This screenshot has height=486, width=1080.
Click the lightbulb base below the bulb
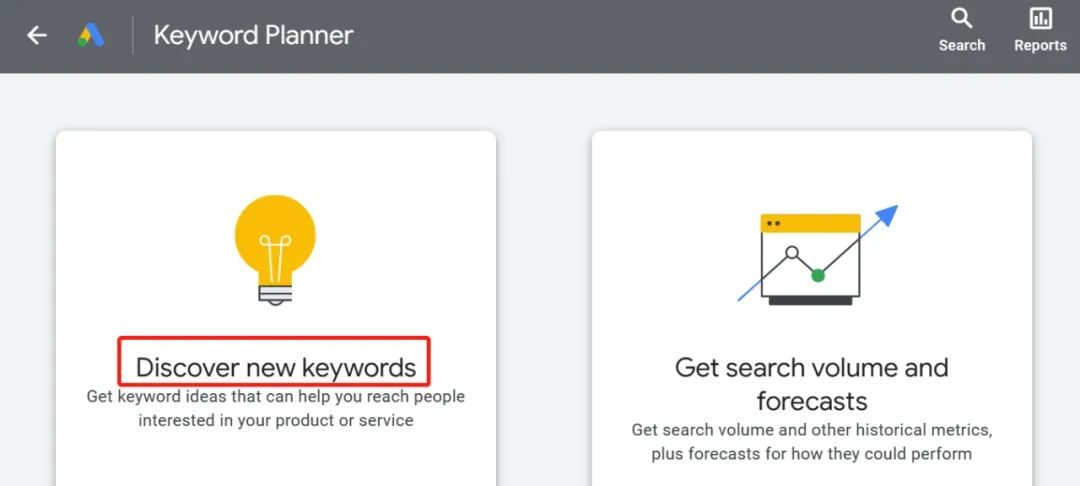[275, 294]
